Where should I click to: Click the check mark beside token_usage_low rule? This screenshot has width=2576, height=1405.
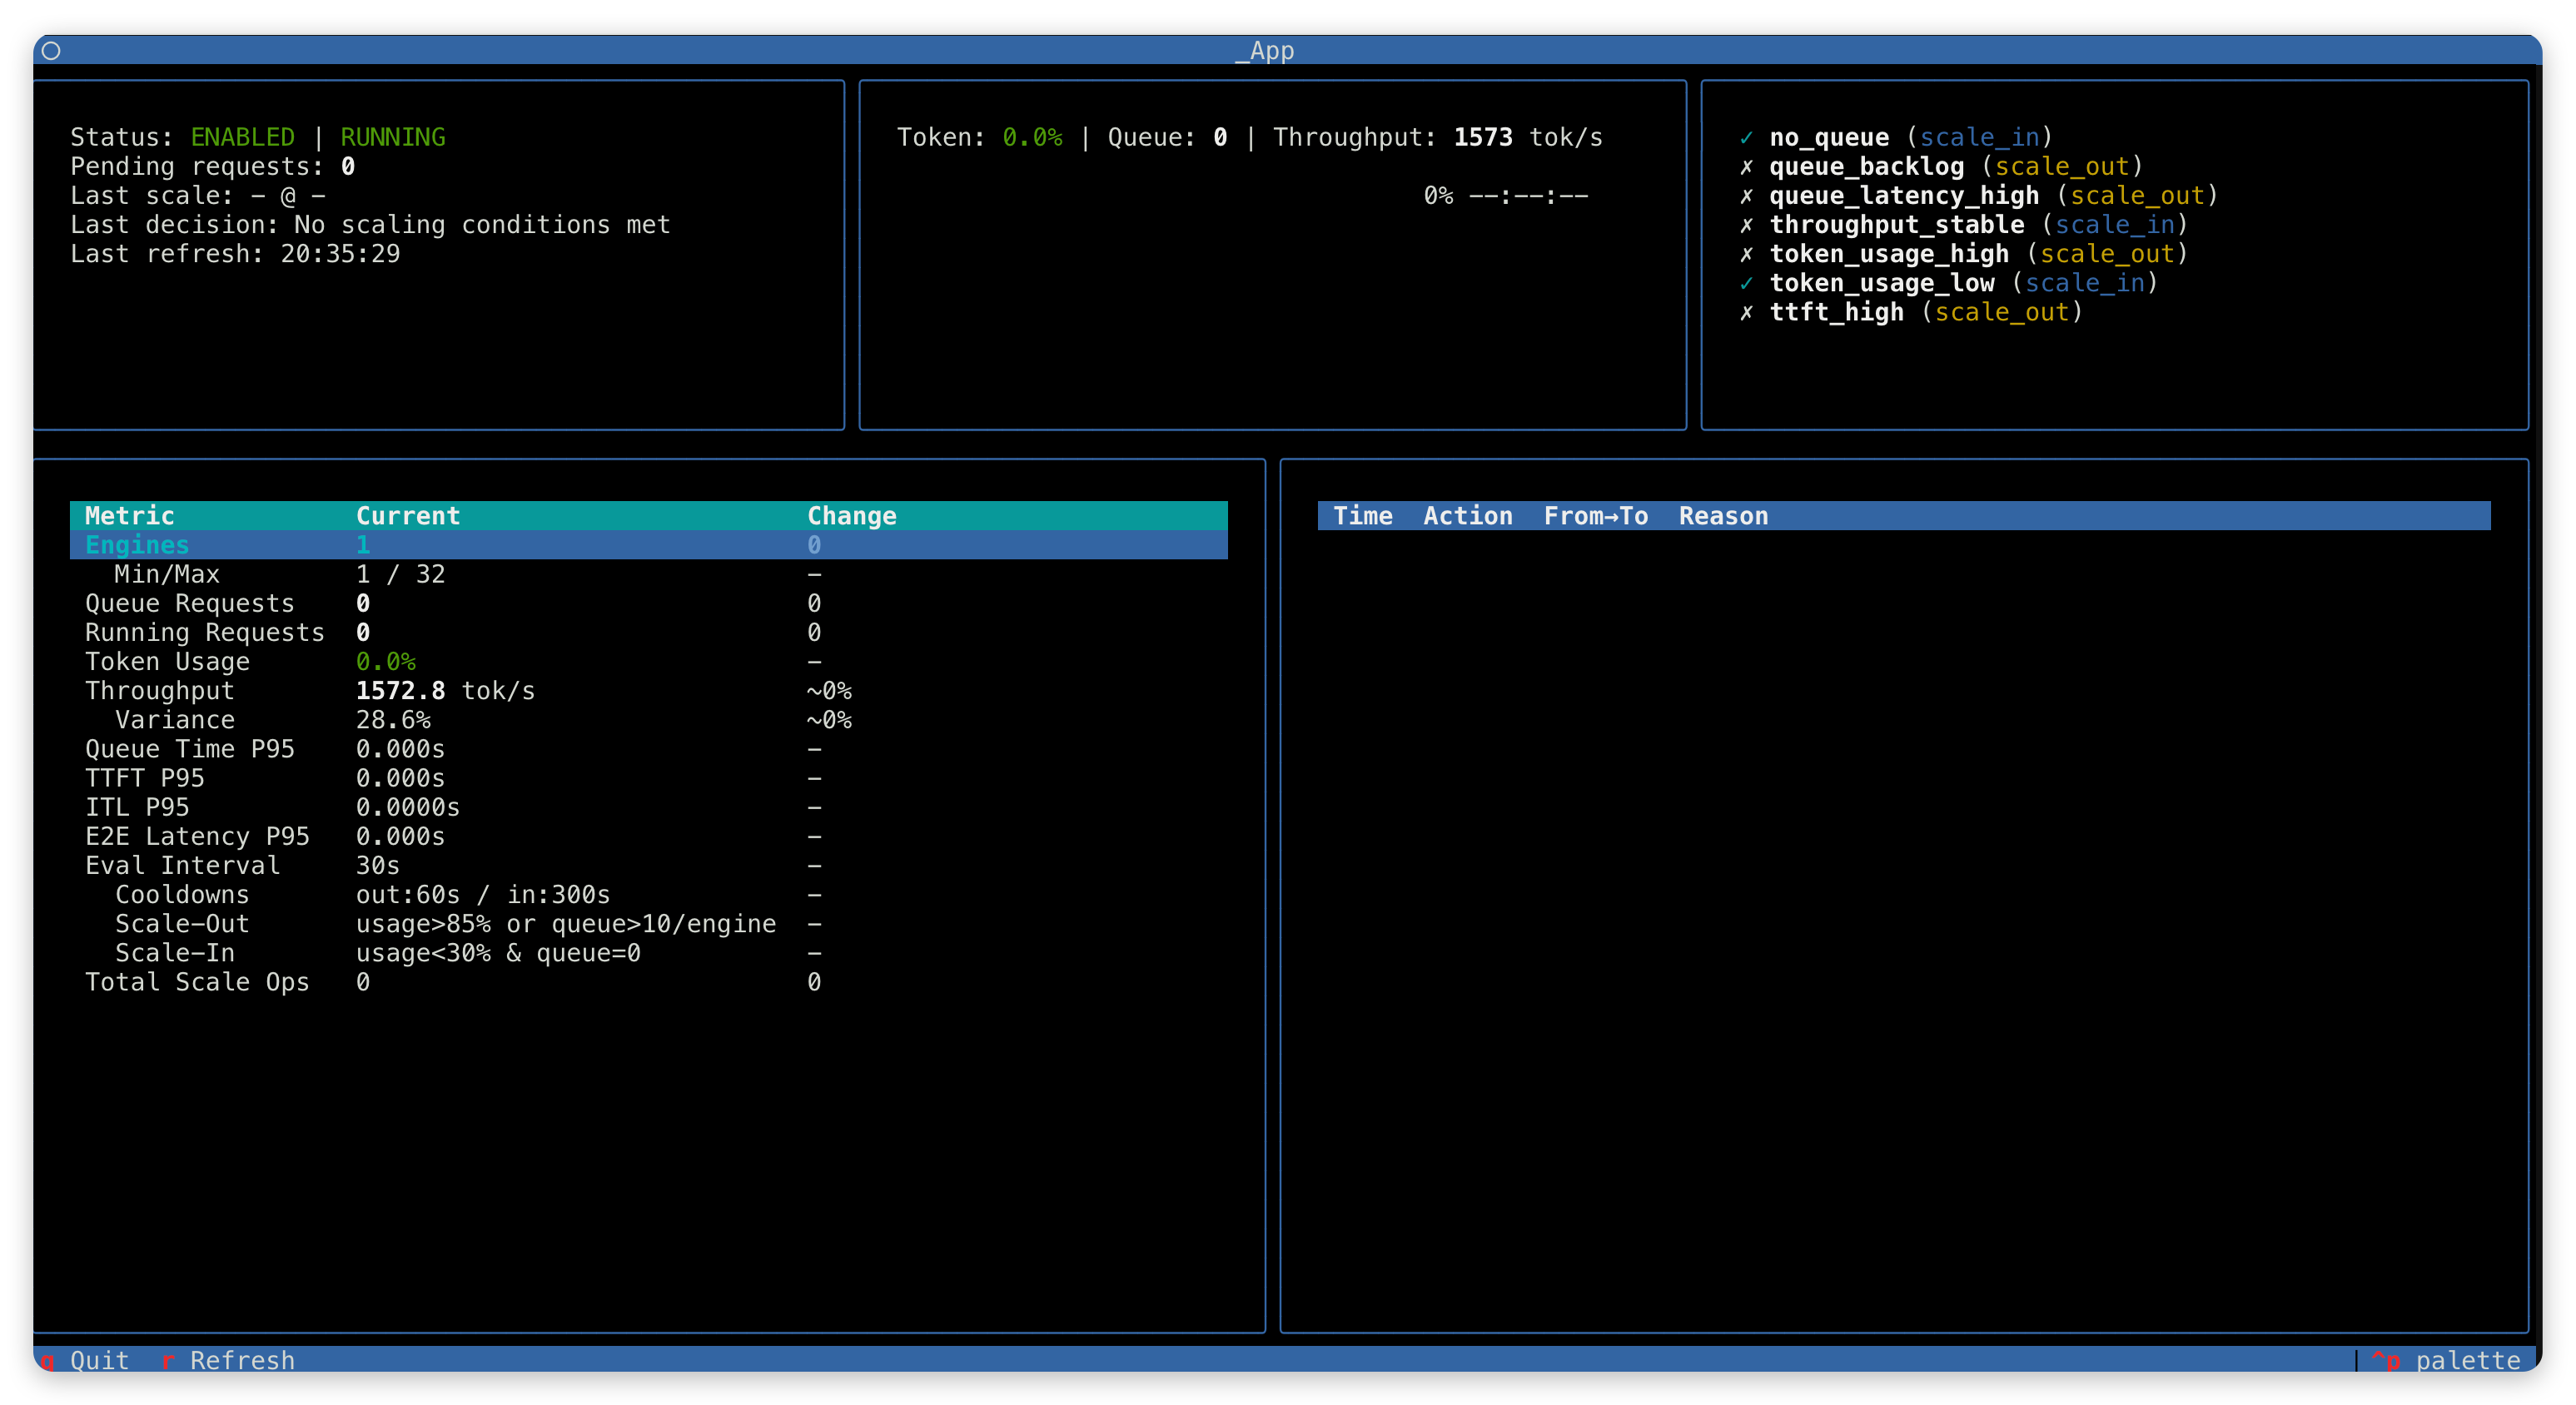[x=1746, y=283]
